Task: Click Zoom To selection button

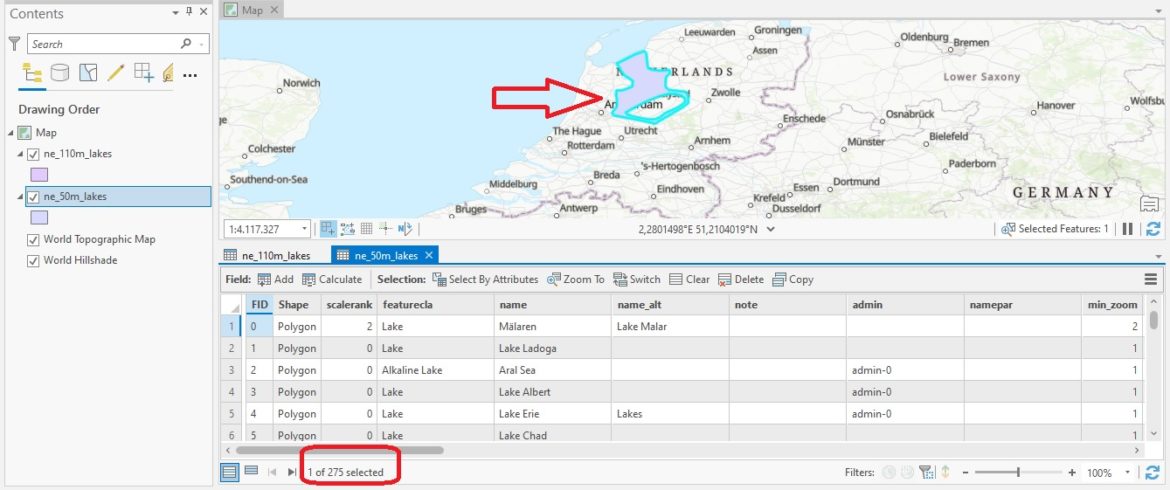Action: [x=576, y=280]
